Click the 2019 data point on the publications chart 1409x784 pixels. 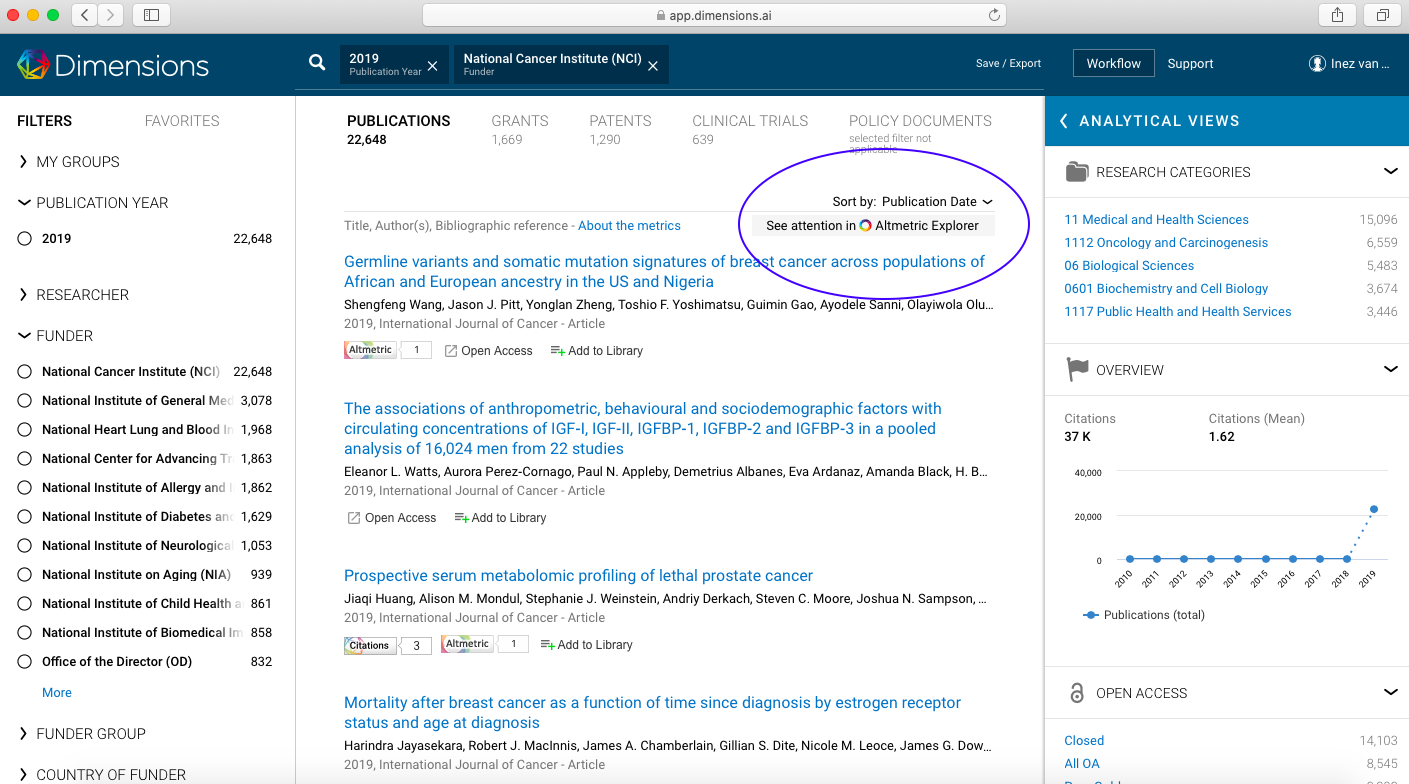point(1372,507)
